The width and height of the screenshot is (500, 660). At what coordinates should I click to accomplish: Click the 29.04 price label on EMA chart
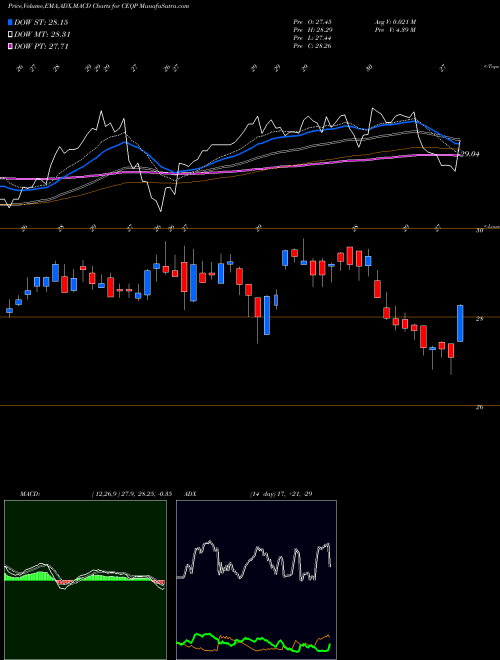470,154
